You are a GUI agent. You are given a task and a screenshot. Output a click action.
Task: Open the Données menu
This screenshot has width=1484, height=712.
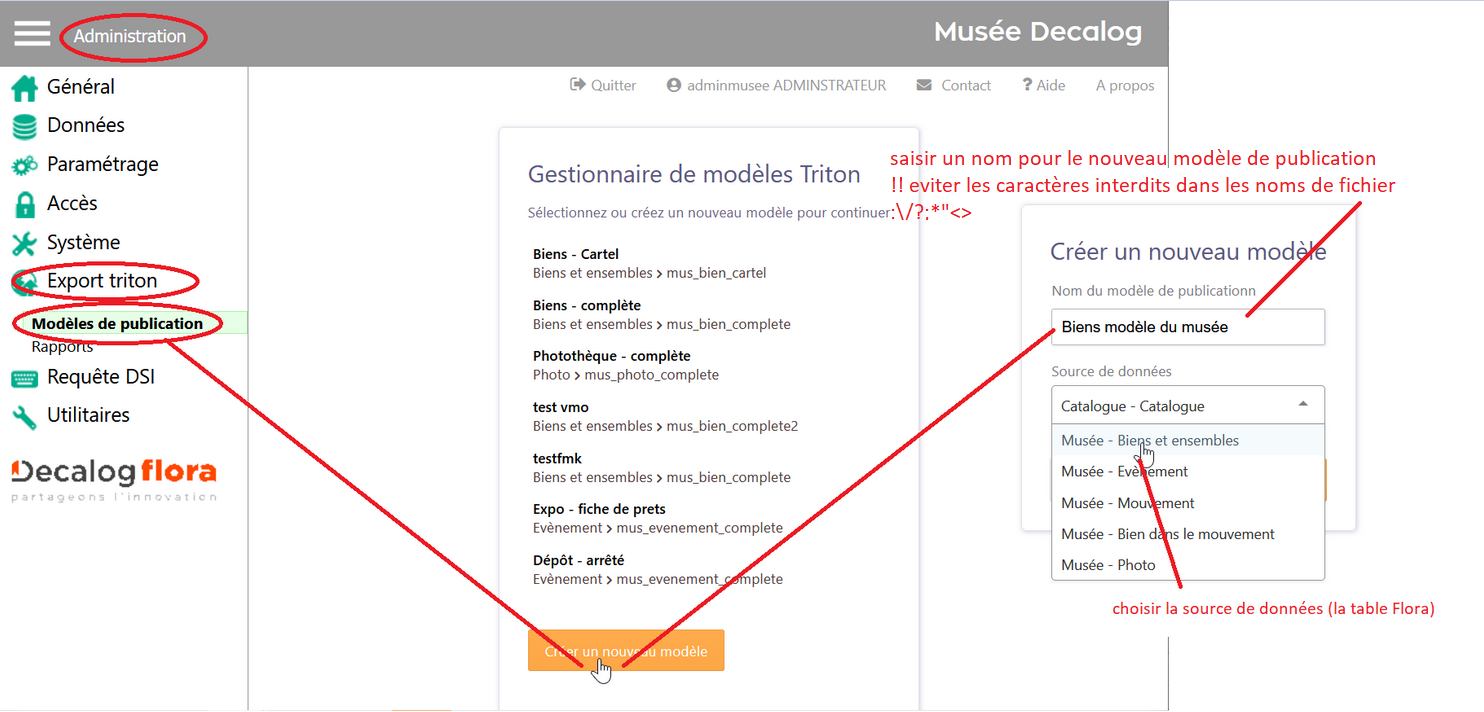point(86,125)
